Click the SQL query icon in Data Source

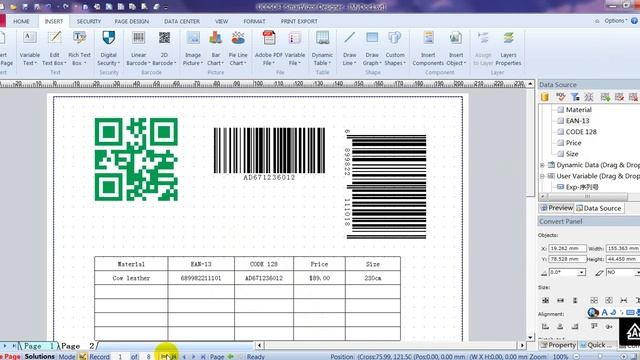tap(560, 97)
